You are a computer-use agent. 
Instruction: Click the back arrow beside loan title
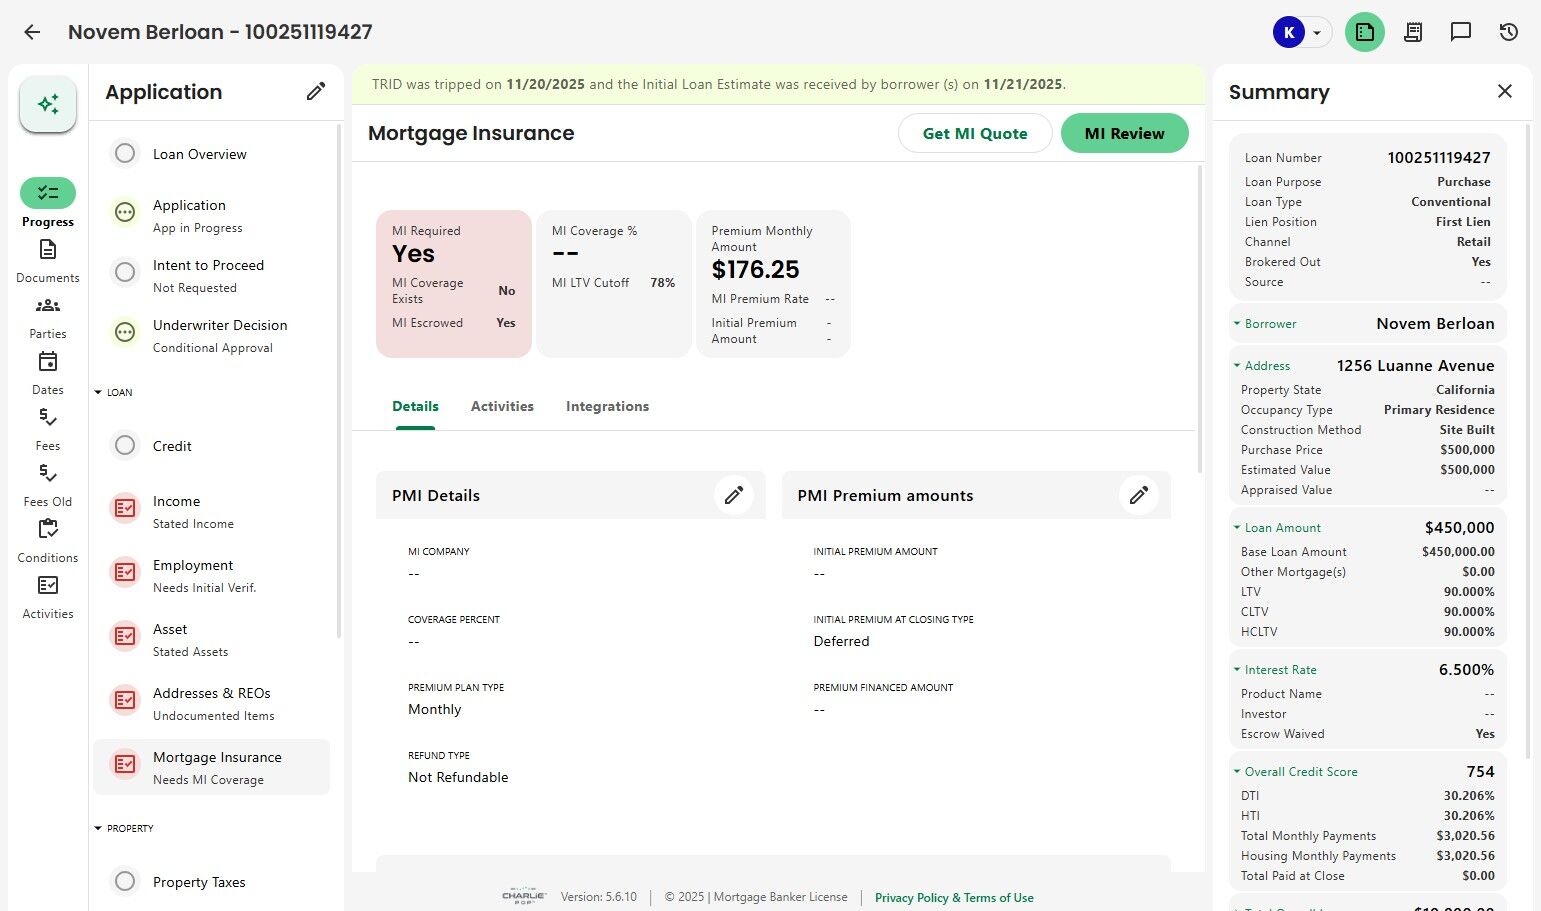tap(32, 32)
